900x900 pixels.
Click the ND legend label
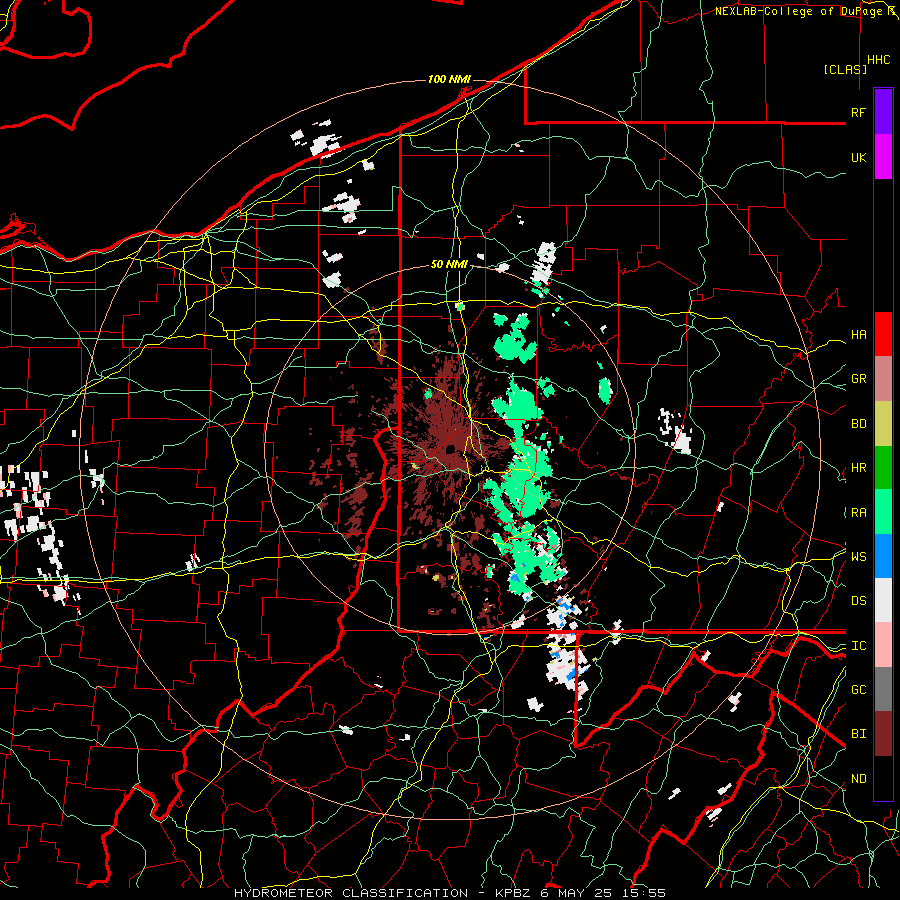click(x=858, y=779)
